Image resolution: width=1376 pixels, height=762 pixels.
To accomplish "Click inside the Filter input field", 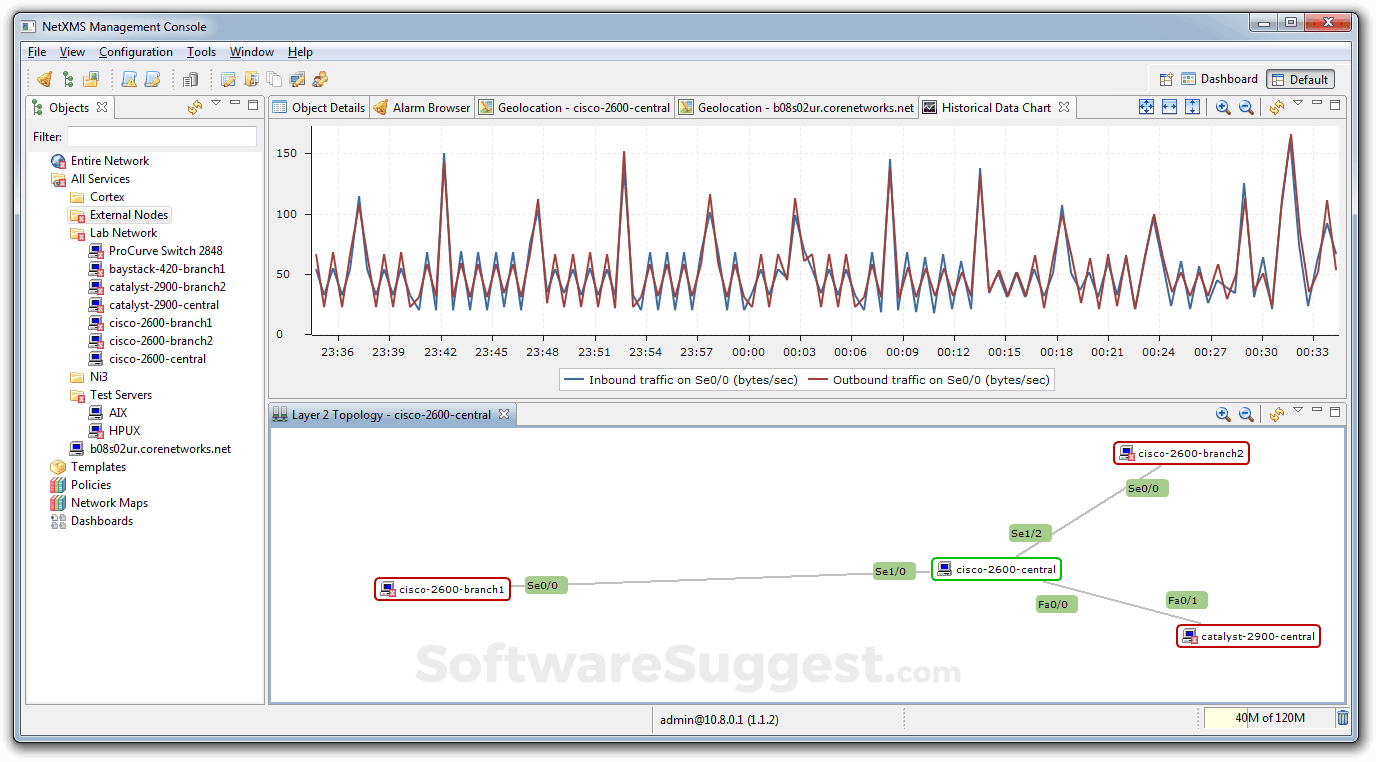I will 160,136.
